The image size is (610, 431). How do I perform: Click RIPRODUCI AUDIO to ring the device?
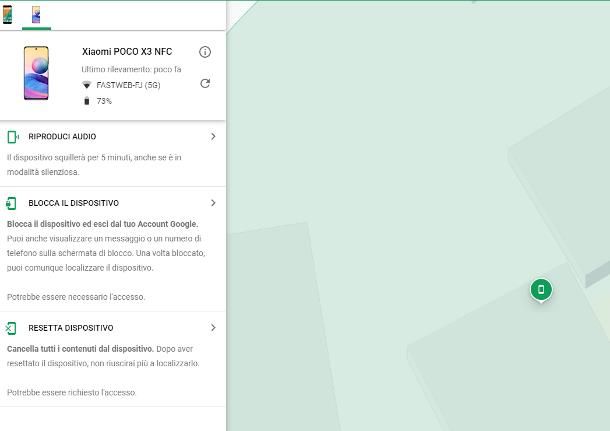[62, 137]
